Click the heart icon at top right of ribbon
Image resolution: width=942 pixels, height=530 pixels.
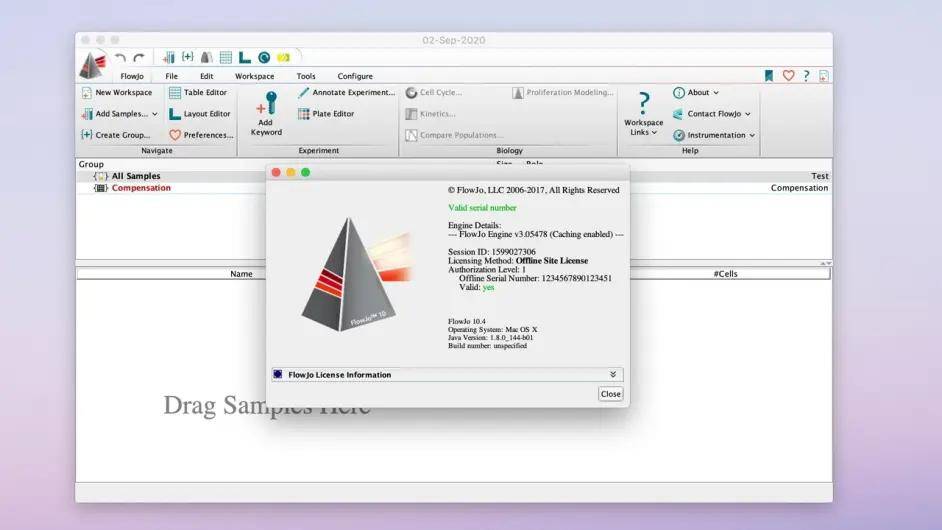tap(788, 75)
